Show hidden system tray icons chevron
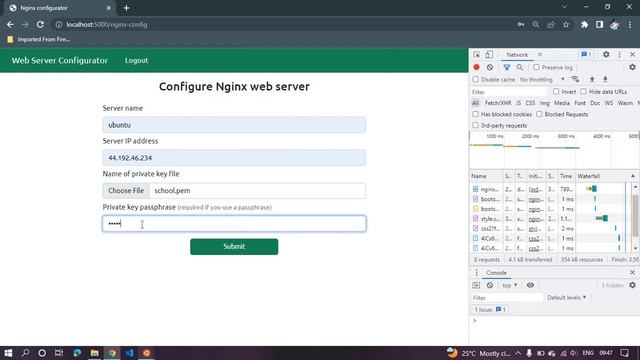This screenshot has height=360, width=640. pyautogui.click(x=518, y=353)
